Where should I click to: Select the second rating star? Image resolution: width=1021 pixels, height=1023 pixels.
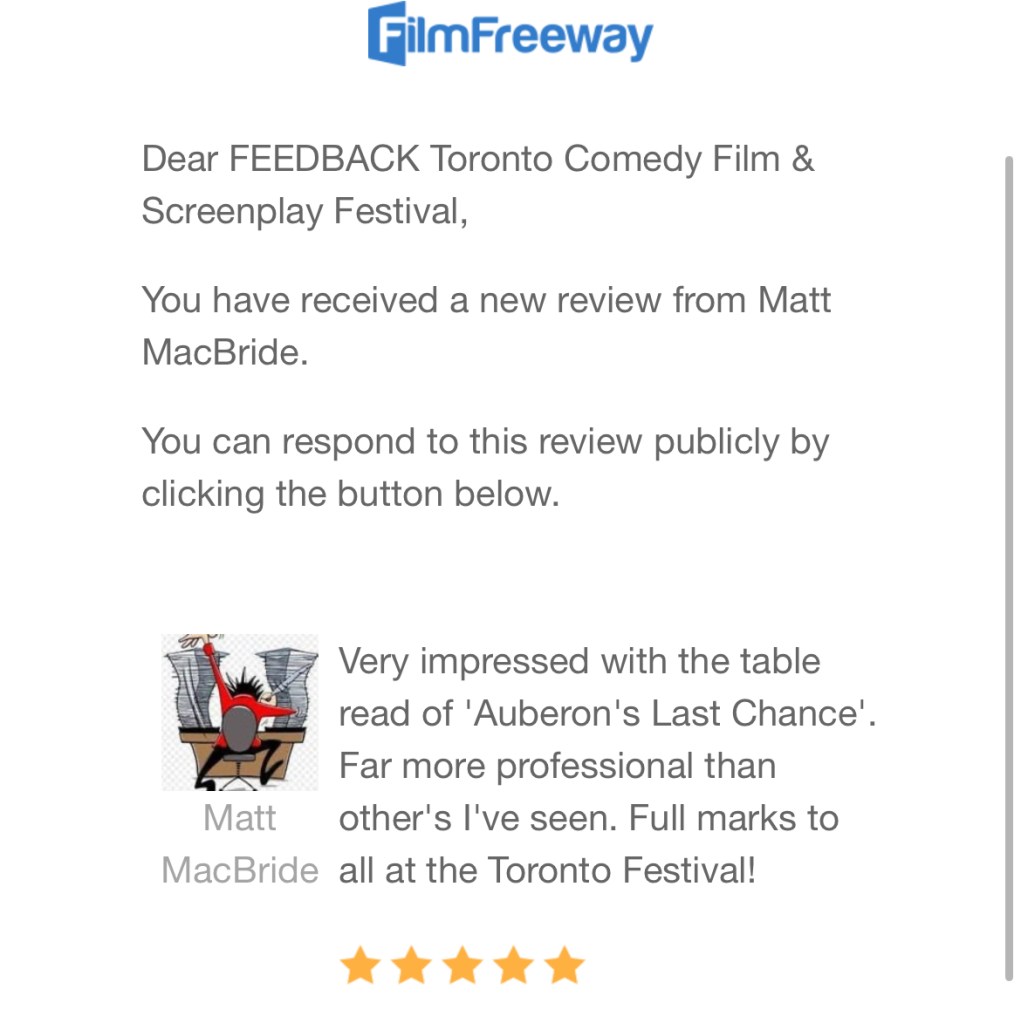[411, 966]
